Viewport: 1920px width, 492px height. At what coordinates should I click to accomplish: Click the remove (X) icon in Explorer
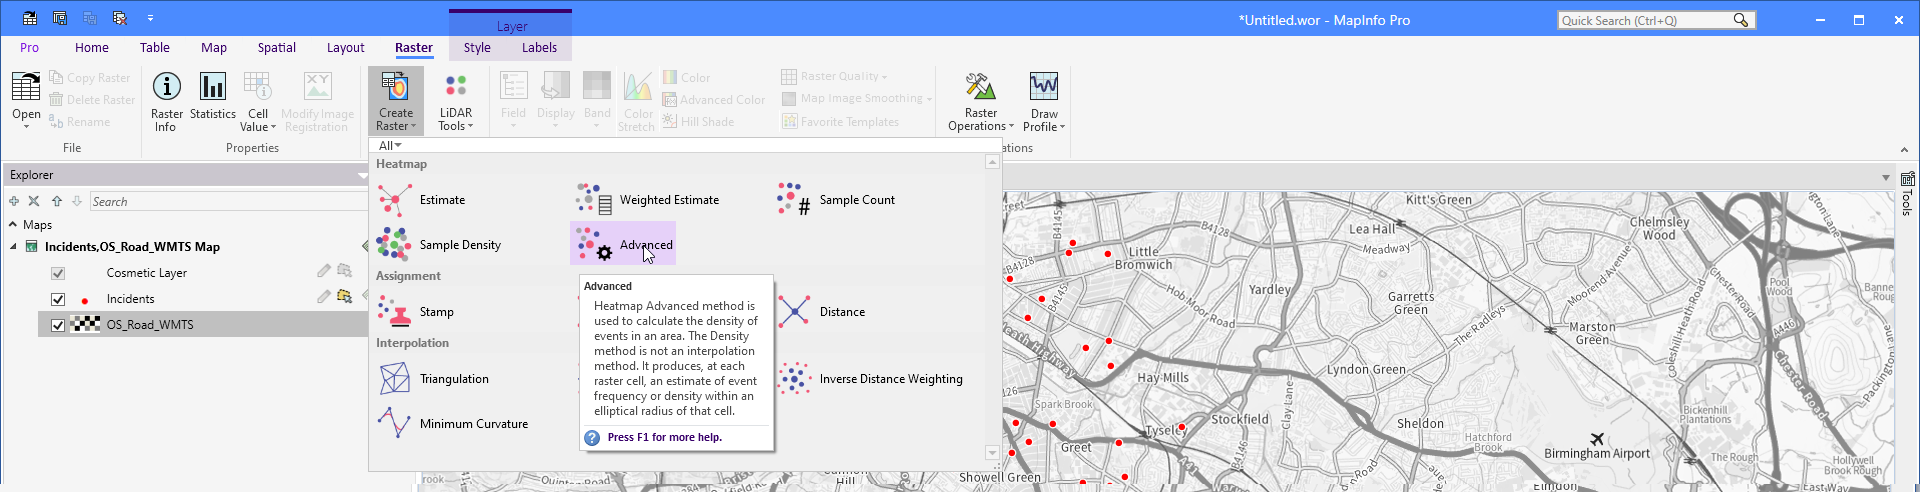point(34,201)
